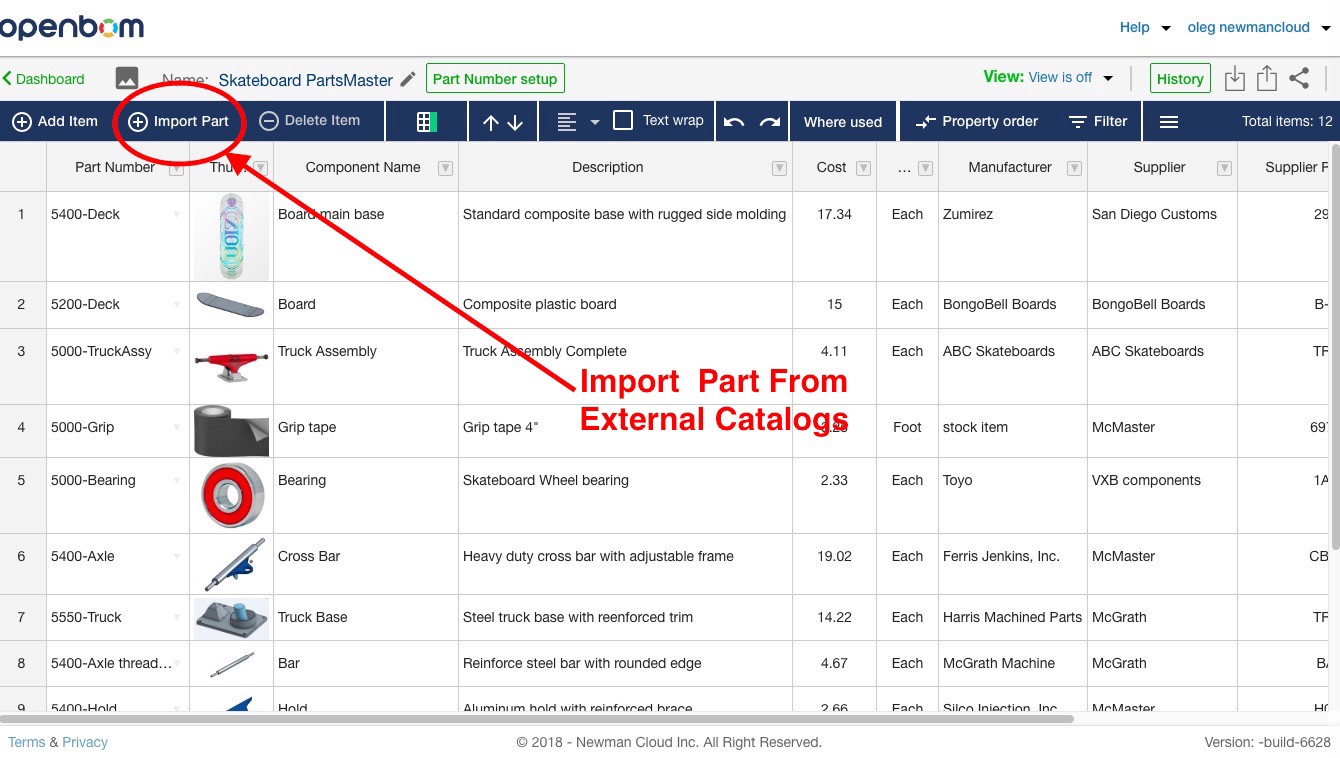Click the download/export icon

(x=1235, y=78)
